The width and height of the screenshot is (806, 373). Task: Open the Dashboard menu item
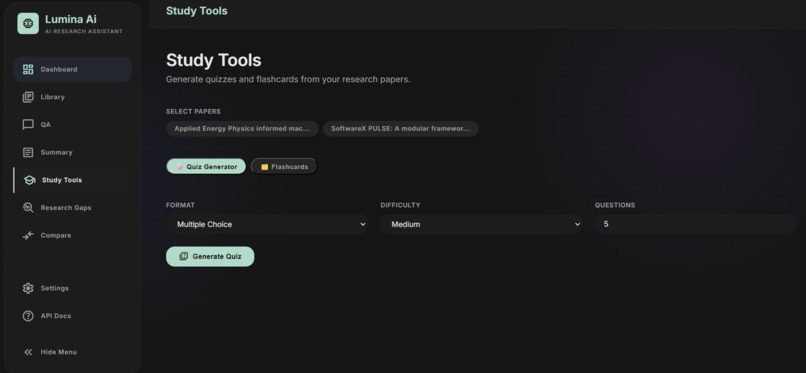click(72, 69)
